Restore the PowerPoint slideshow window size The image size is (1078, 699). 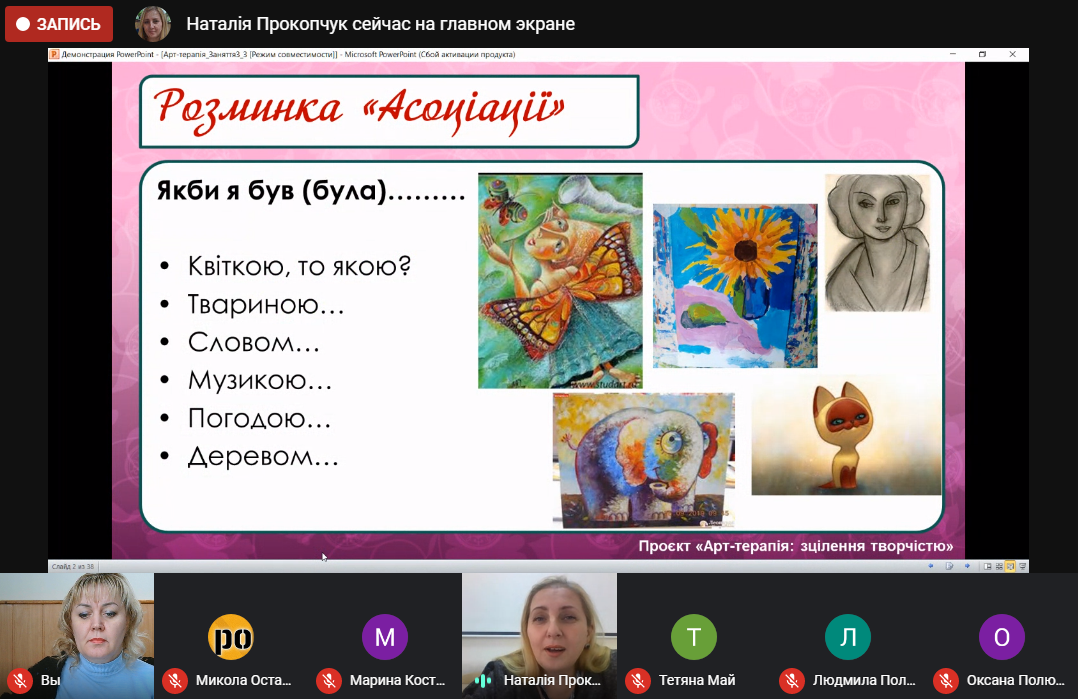[982, 54]
